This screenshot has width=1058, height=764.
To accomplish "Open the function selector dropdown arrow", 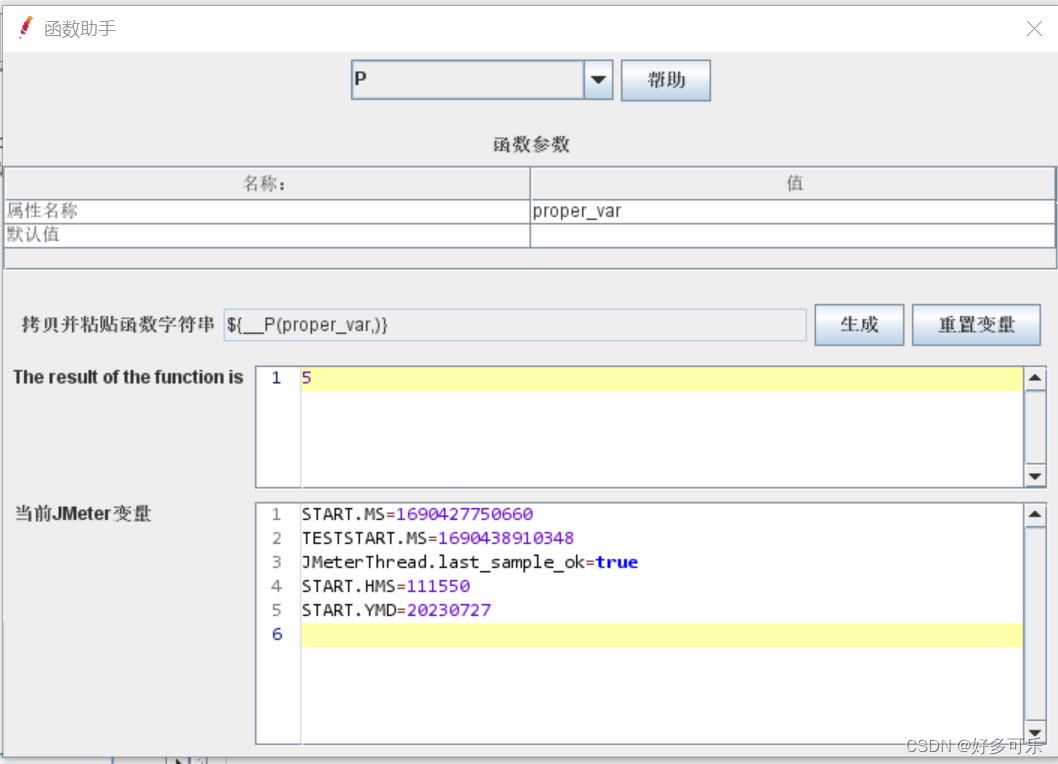I will click(598, 80).
